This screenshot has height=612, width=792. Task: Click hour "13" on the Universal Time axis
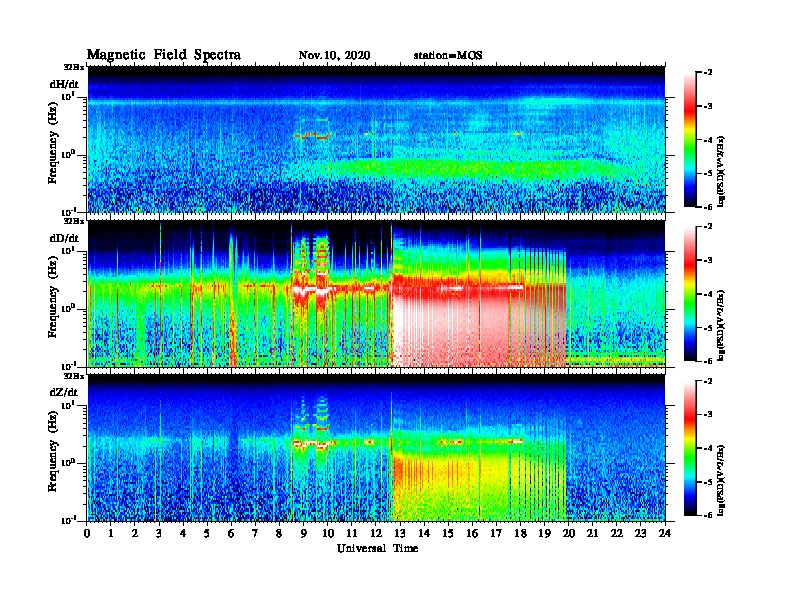coord(400,533)
